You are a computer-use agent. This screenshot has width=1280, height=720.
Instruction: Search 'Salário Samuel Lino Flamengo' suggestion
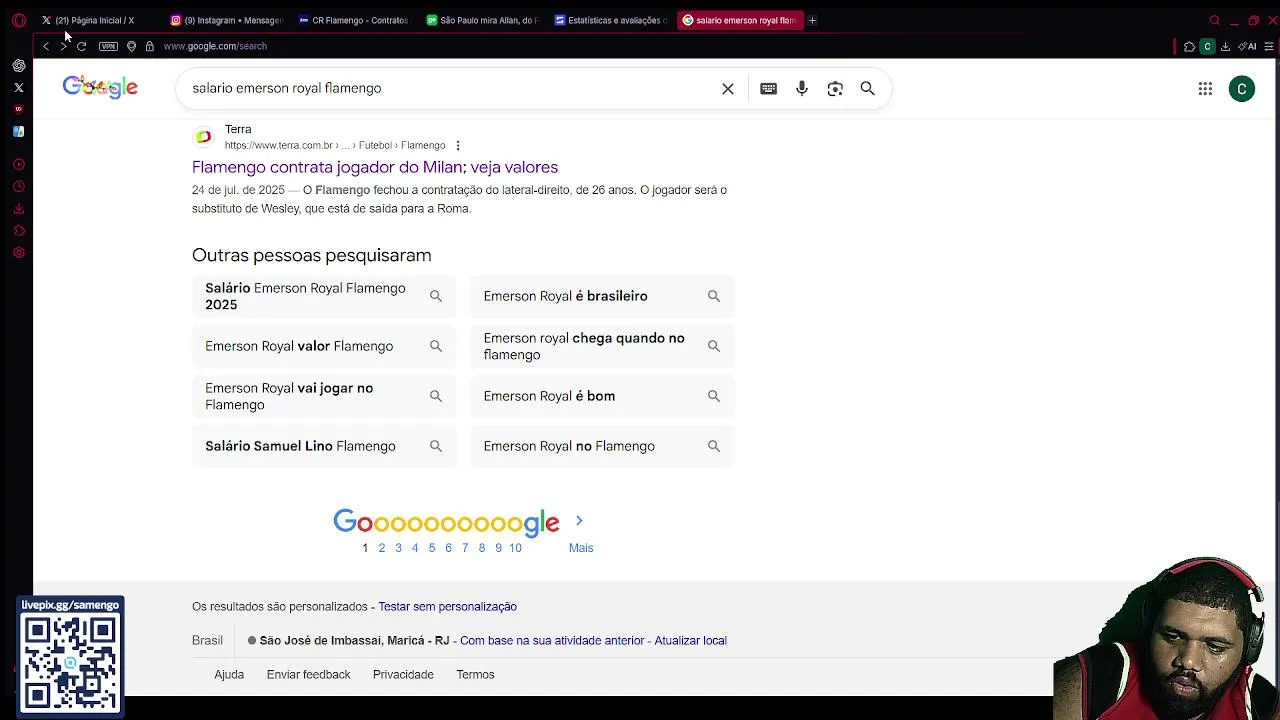coord(324,446)
